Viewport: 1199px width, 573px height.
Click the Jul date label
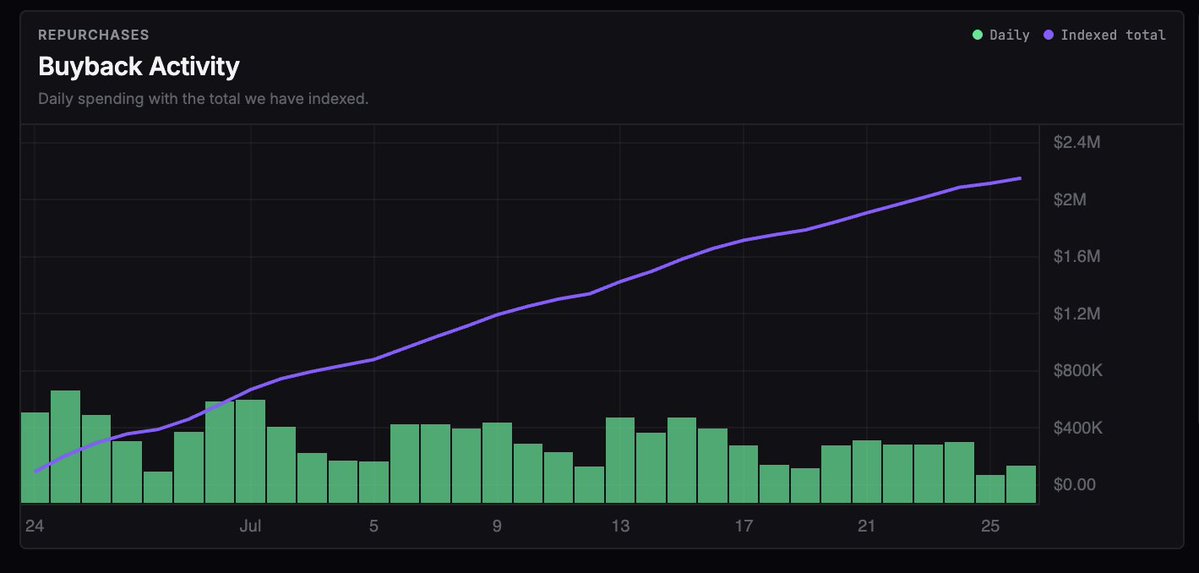[250, 526]
